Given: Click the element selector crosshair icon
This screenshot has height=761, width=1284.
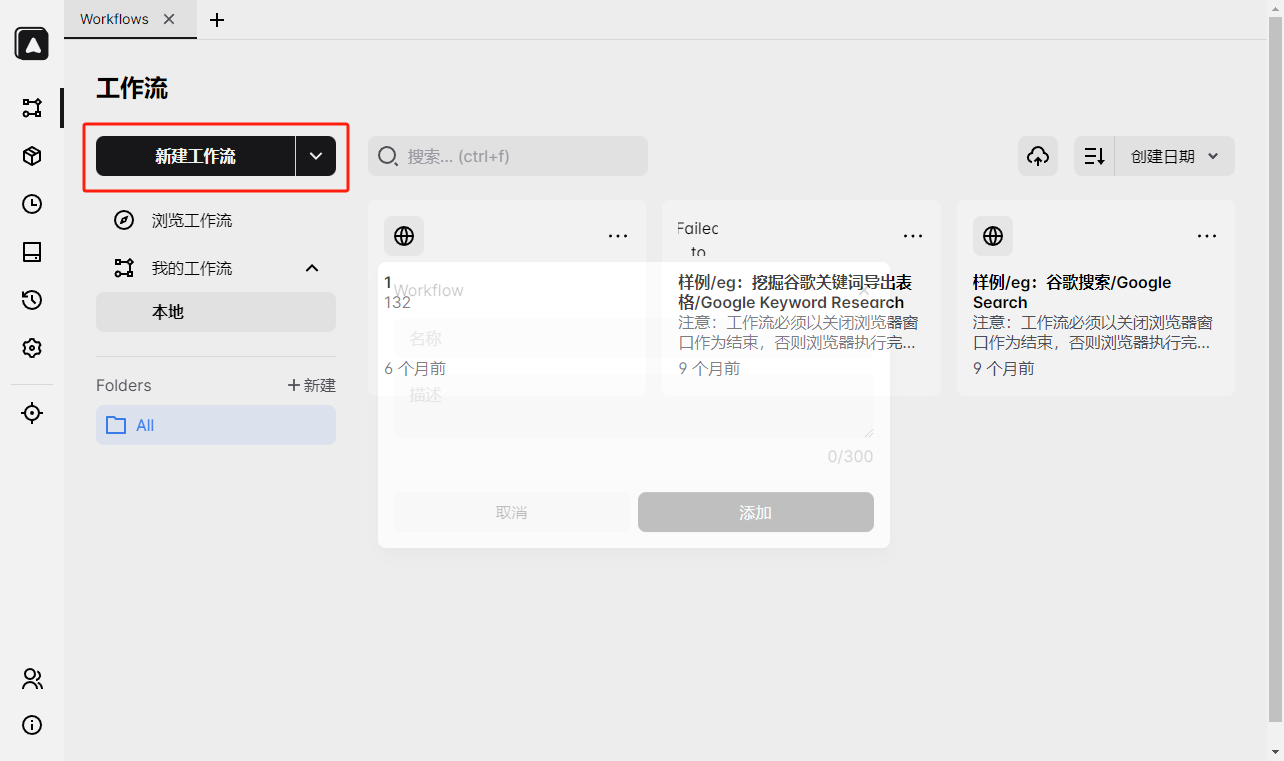Looking at the screenshot, I should [32, 413].
